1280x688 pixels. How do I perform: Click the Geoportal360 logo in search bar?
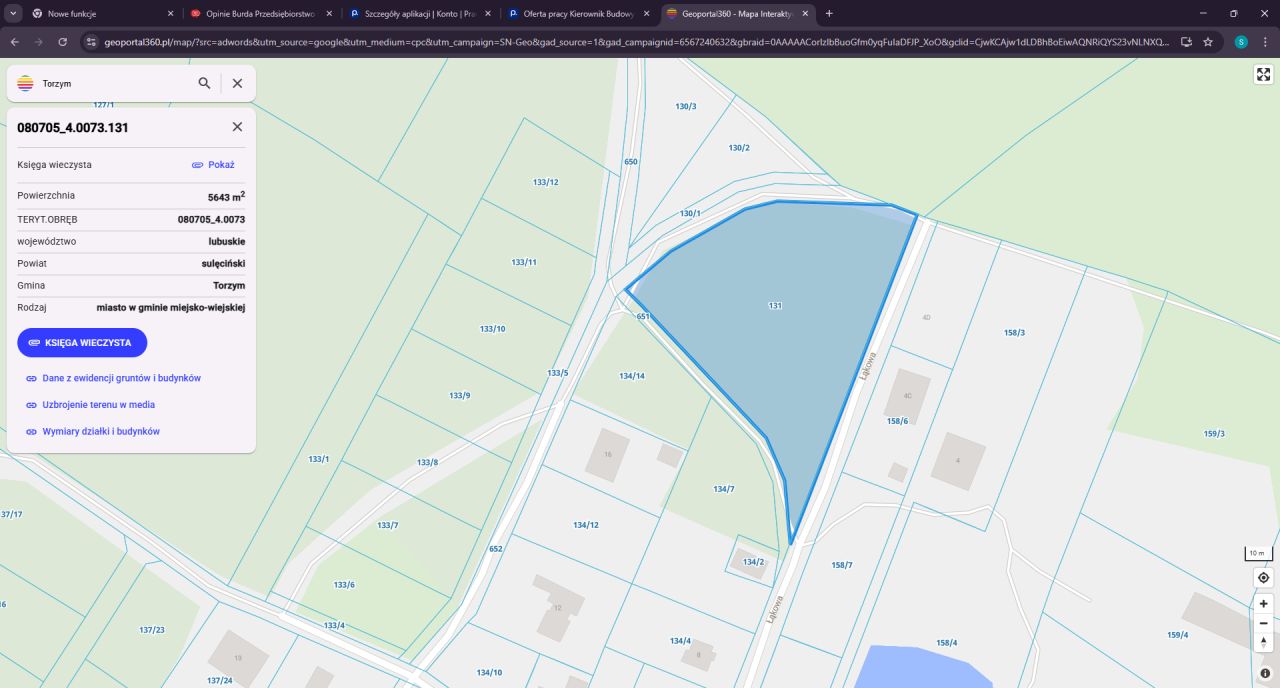26,83
